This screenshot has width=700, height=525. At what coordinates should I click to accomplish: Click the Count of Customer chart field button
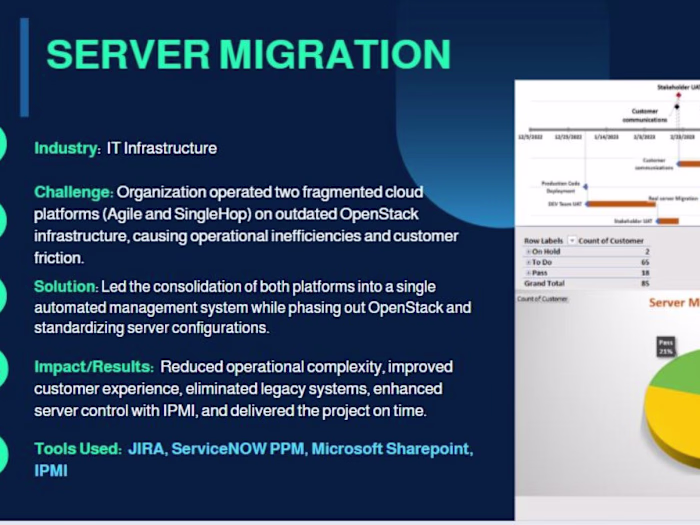542,299
